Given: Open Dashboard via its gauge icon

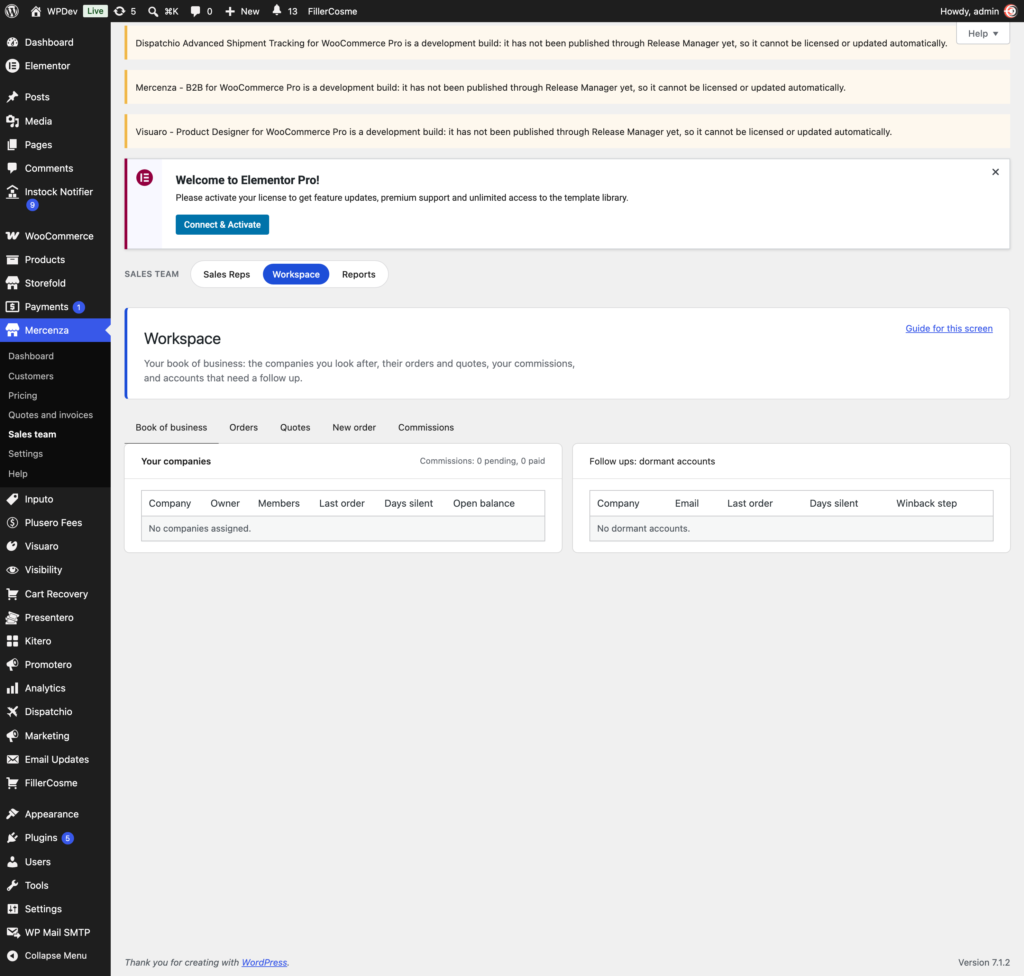Looking at the screenshot, I should [12, 42].
